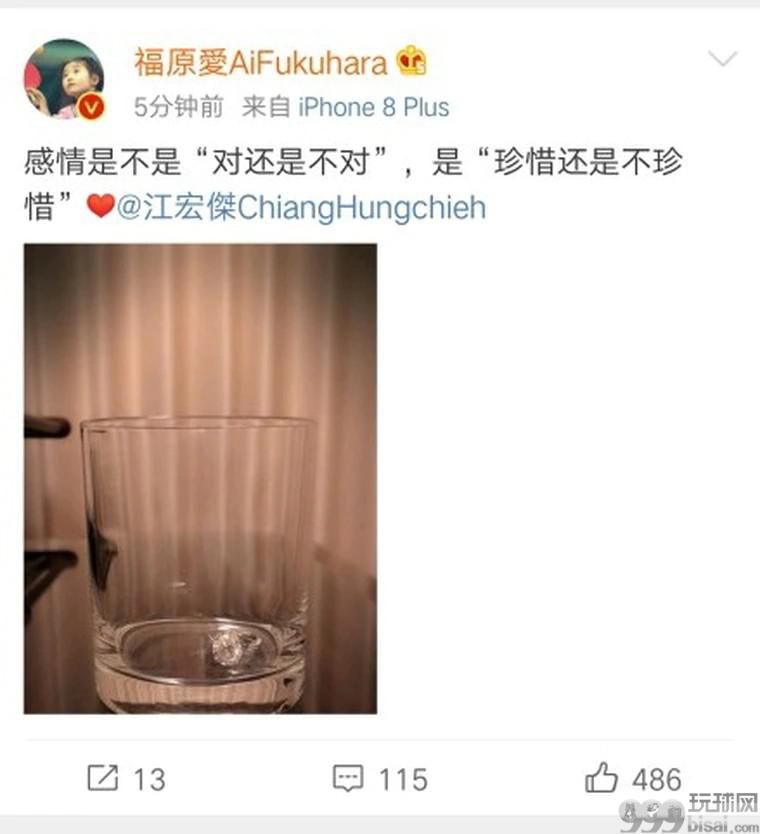Screen dimensions: 760x834
Task: Tap the iPhone 8 Plus source link
Action: (373, 107)
